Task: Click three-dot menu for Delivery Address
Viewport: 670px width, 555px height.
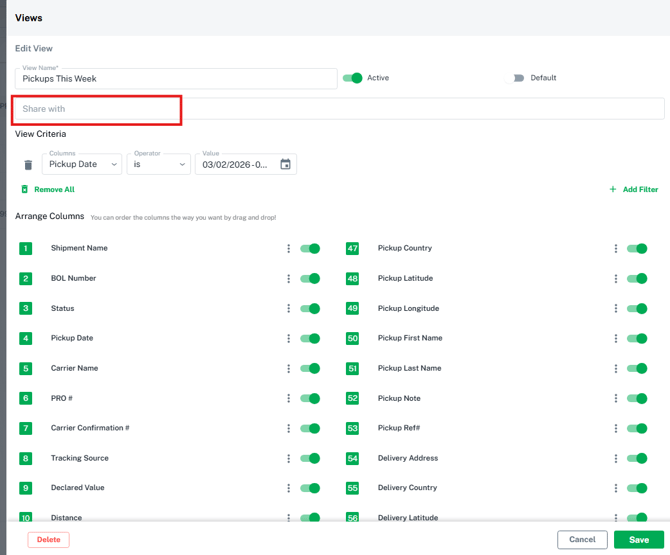Action: pyautogui.click(x=616, y=459)
